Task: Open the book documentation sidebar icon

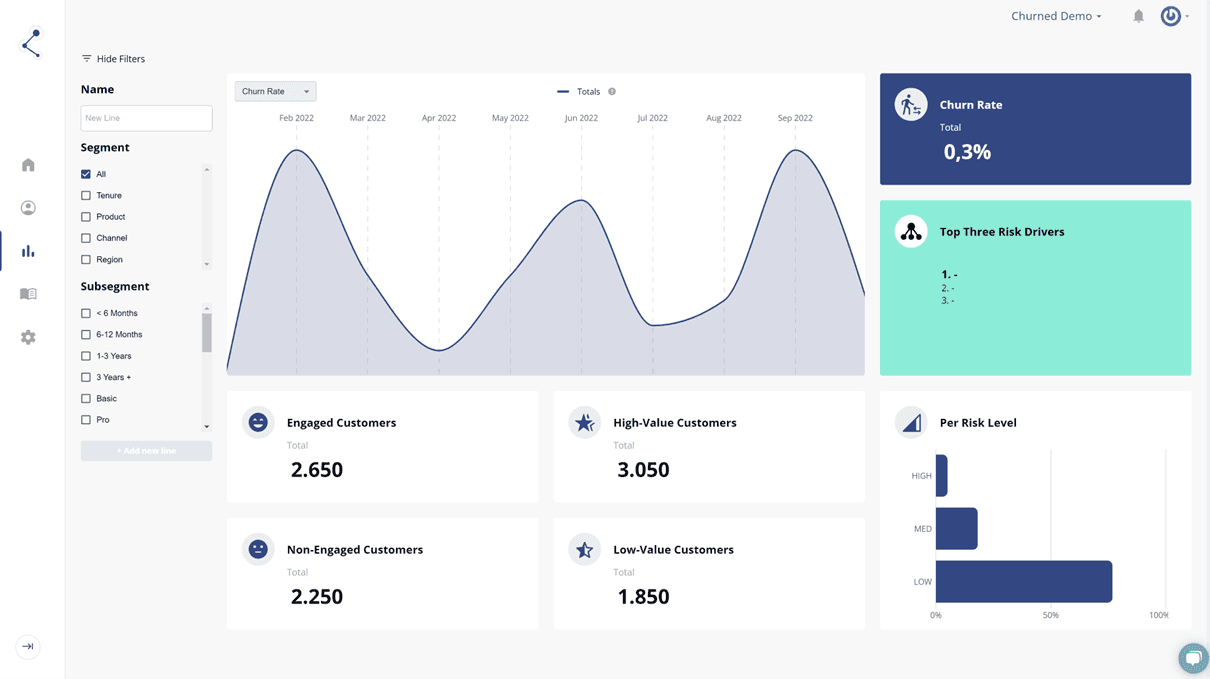Action: coord(28,294)
